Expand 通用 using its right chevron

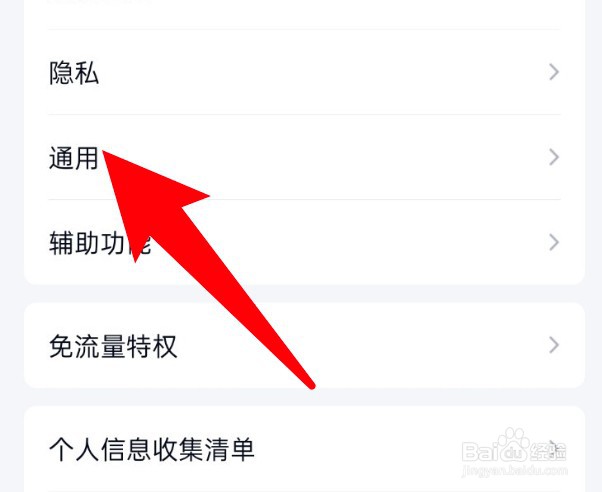(x=554, y=157)
